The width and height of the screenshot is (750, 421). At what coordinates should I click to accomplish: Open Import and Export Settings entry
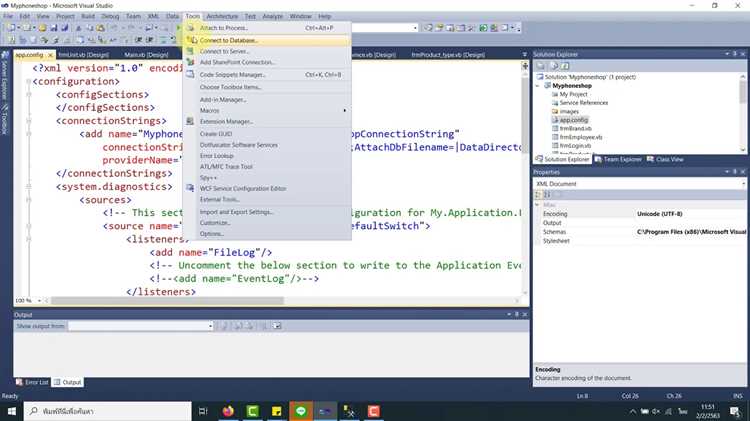[x=267, y=212]
